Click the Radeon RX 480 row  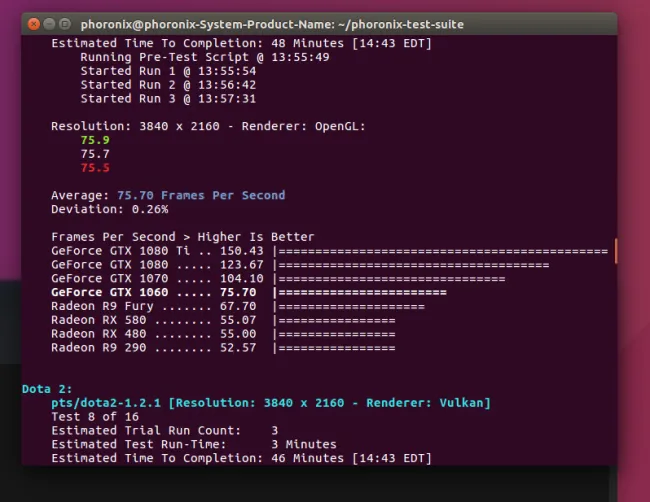point(223,334)
